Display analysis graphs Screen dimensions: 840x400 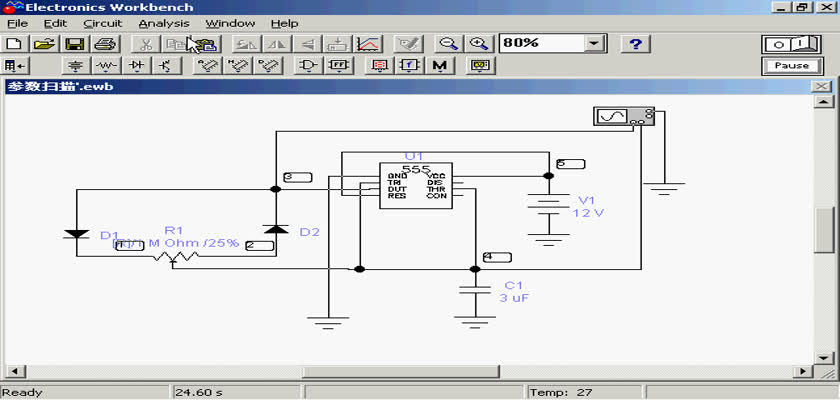(368, 43)
